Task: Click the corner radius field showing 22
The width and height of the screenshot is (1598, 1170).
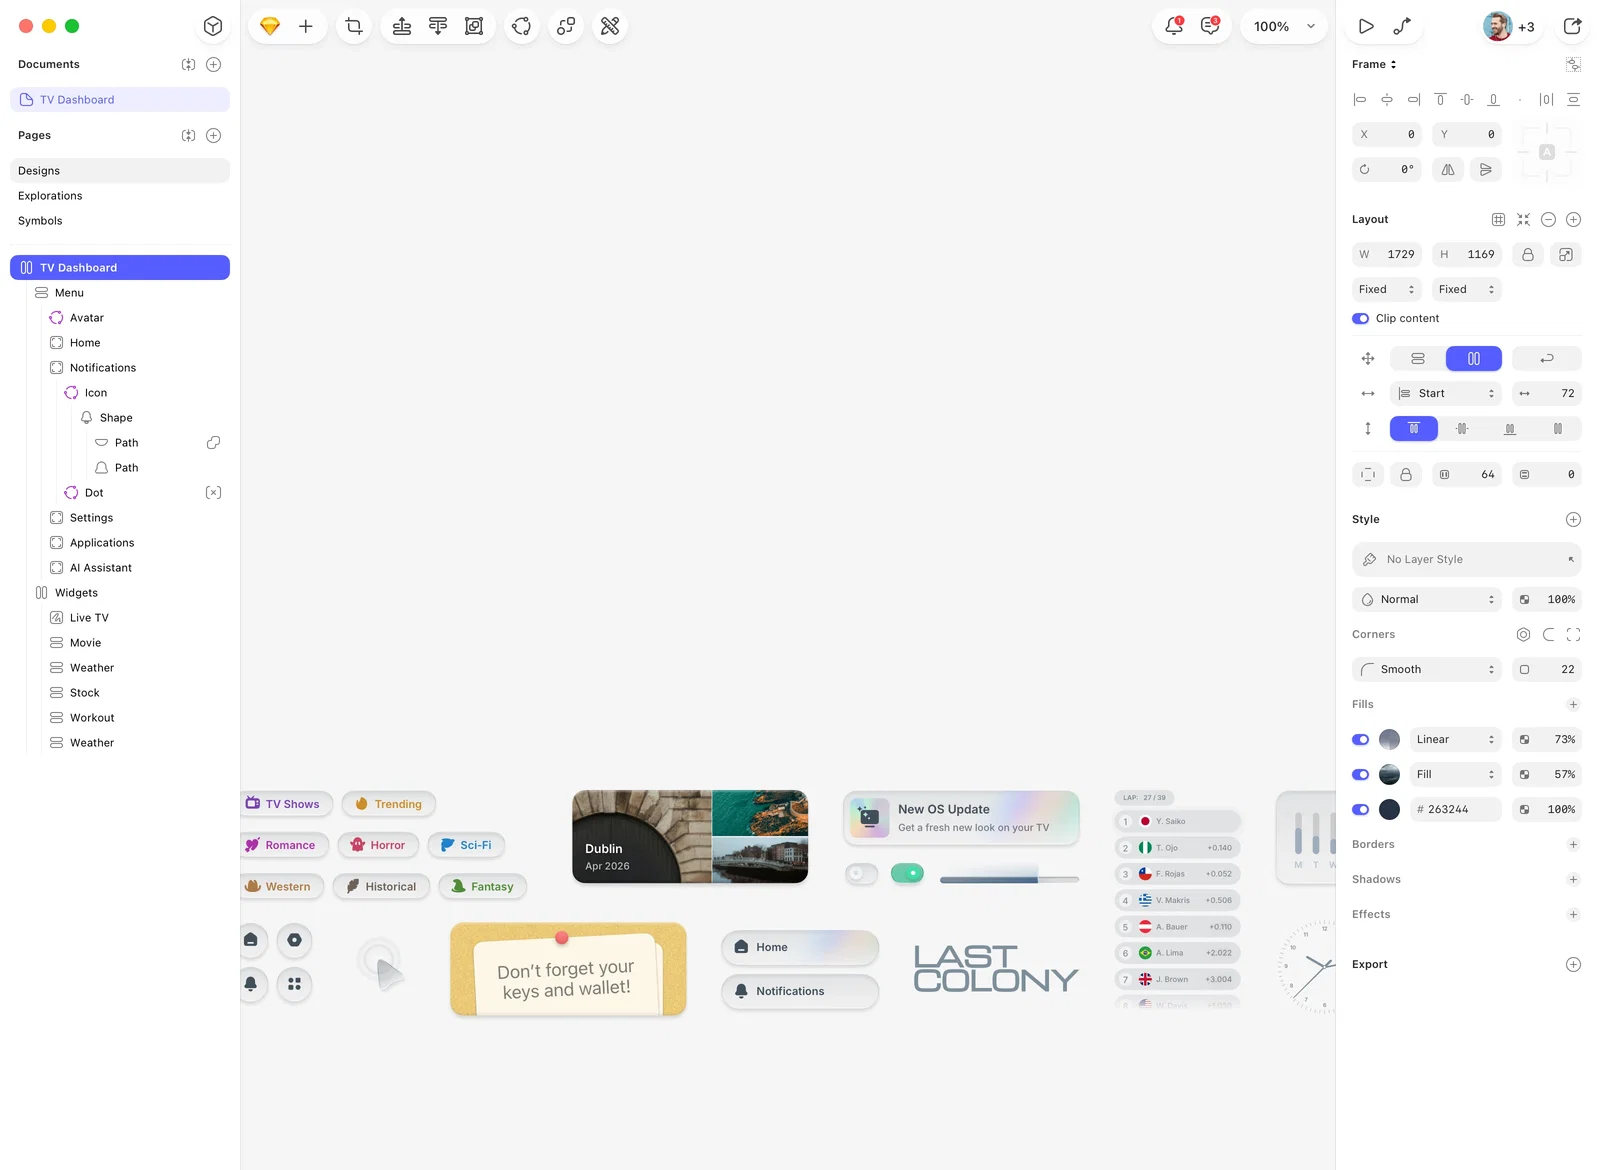Action: (x=1547, y=669)
